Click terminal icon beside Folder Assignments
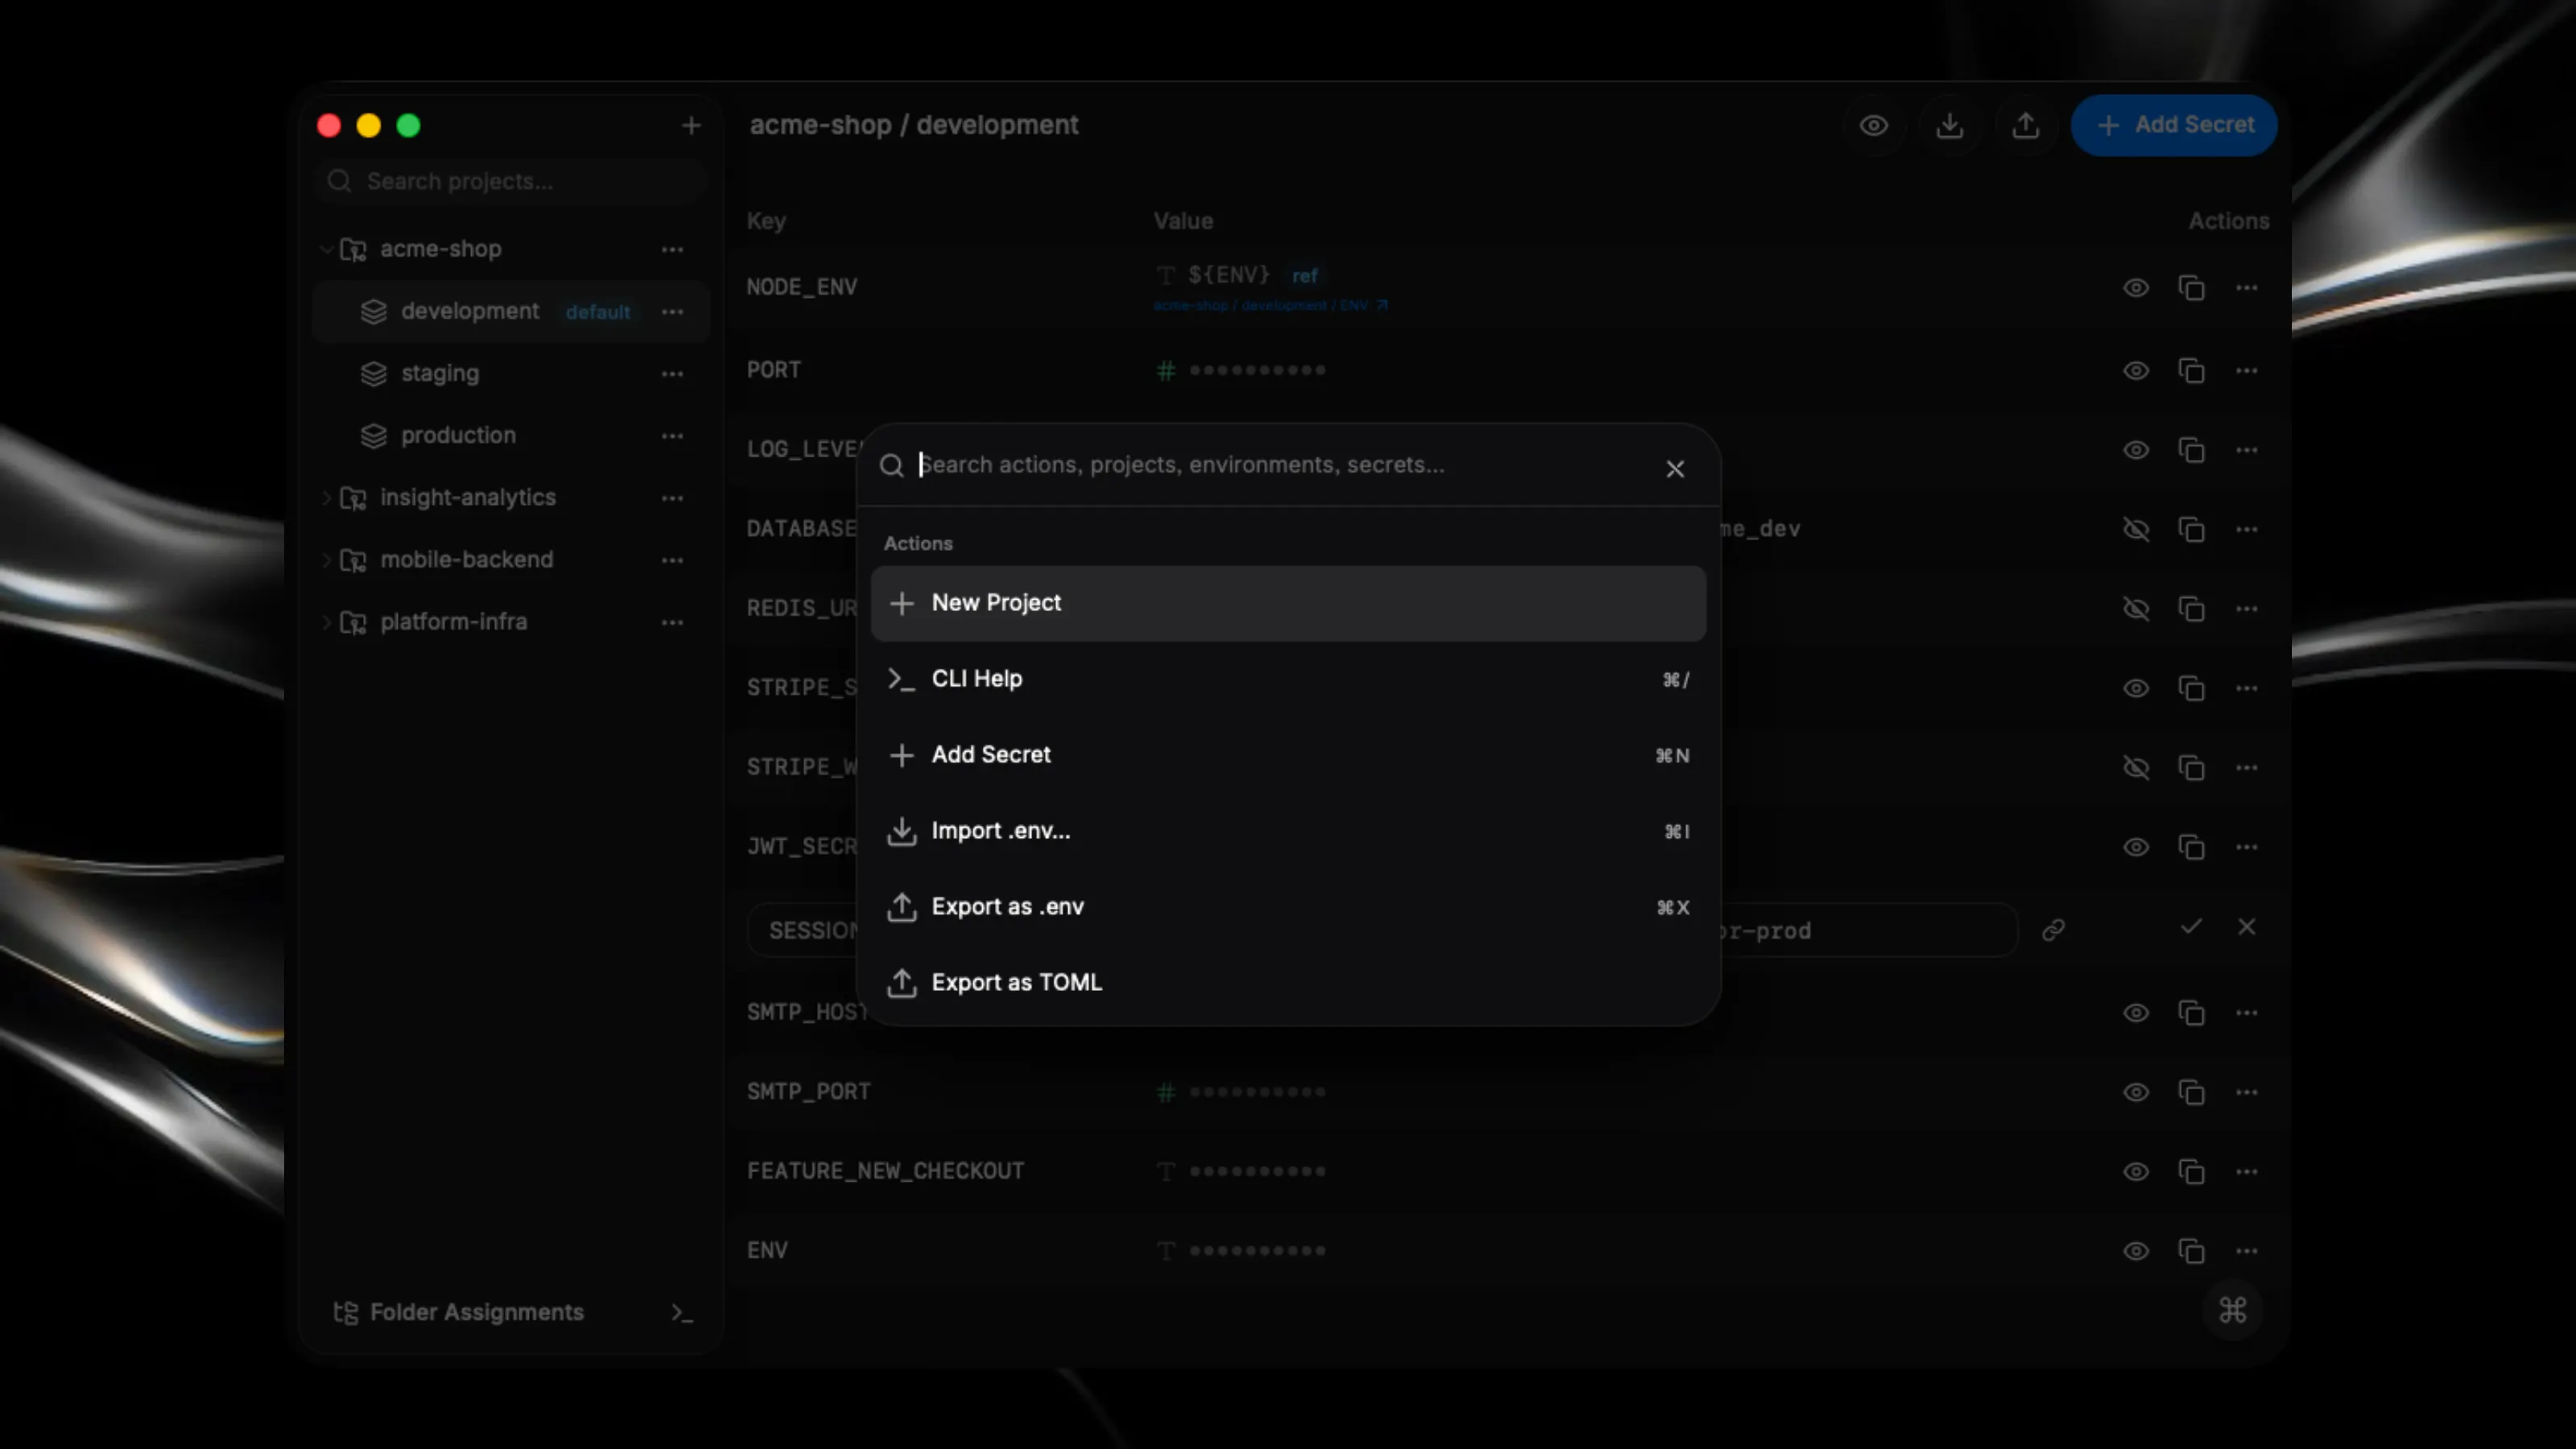Image resolution: width=2576 pixels, height=1449 pixels. (x=681, y=1312)
